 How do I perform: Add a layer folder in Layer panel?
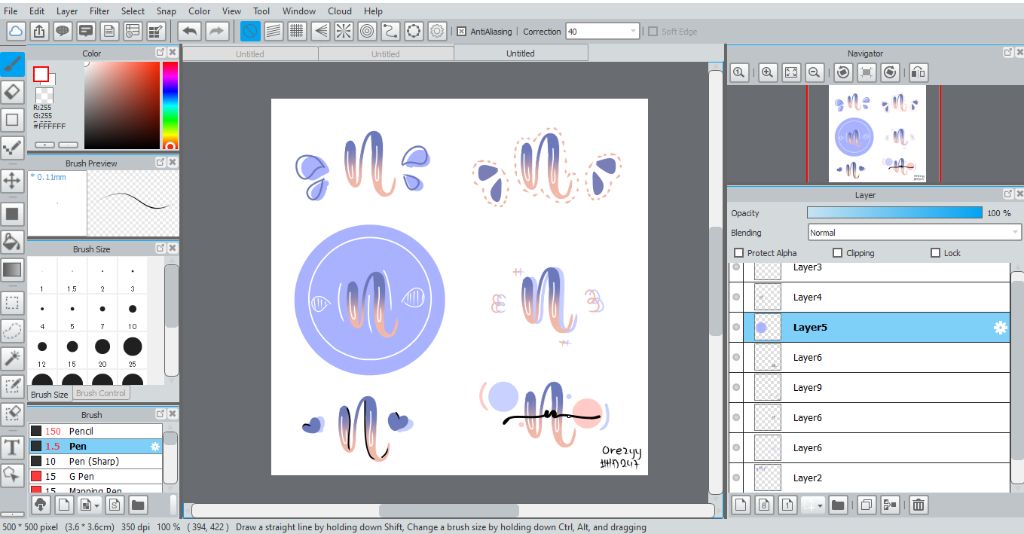[x=838, y=505]
